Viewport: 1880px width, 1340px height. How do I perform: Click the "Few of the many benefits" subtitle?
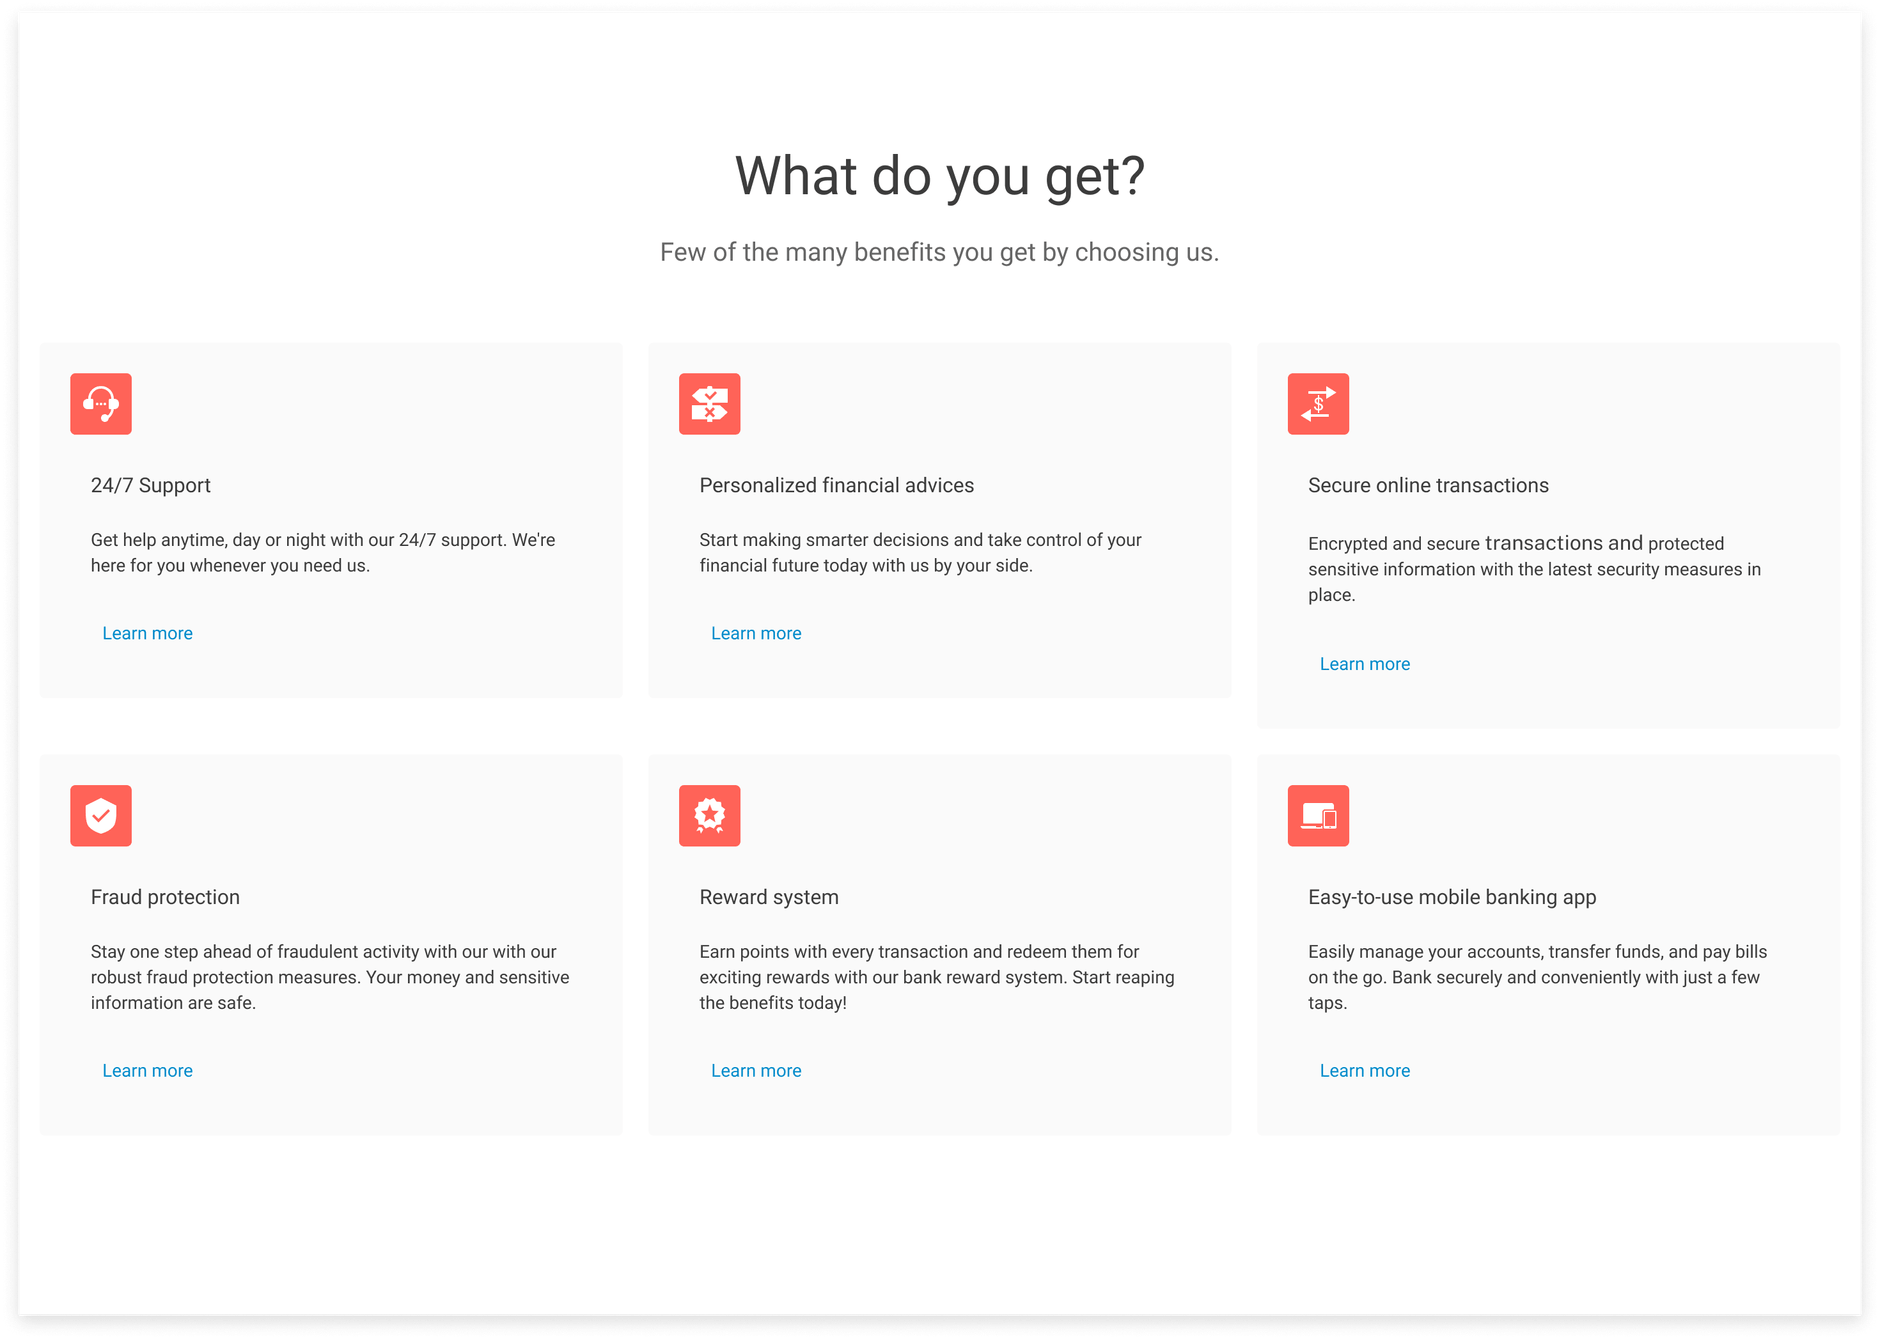(x=939, y=252)
